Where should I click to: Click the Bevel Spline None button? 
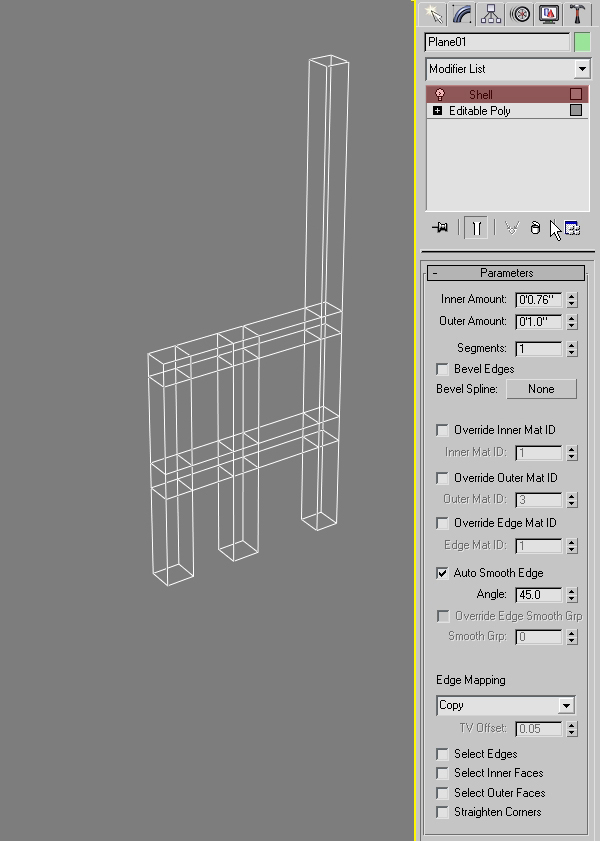tap(541, 389)
